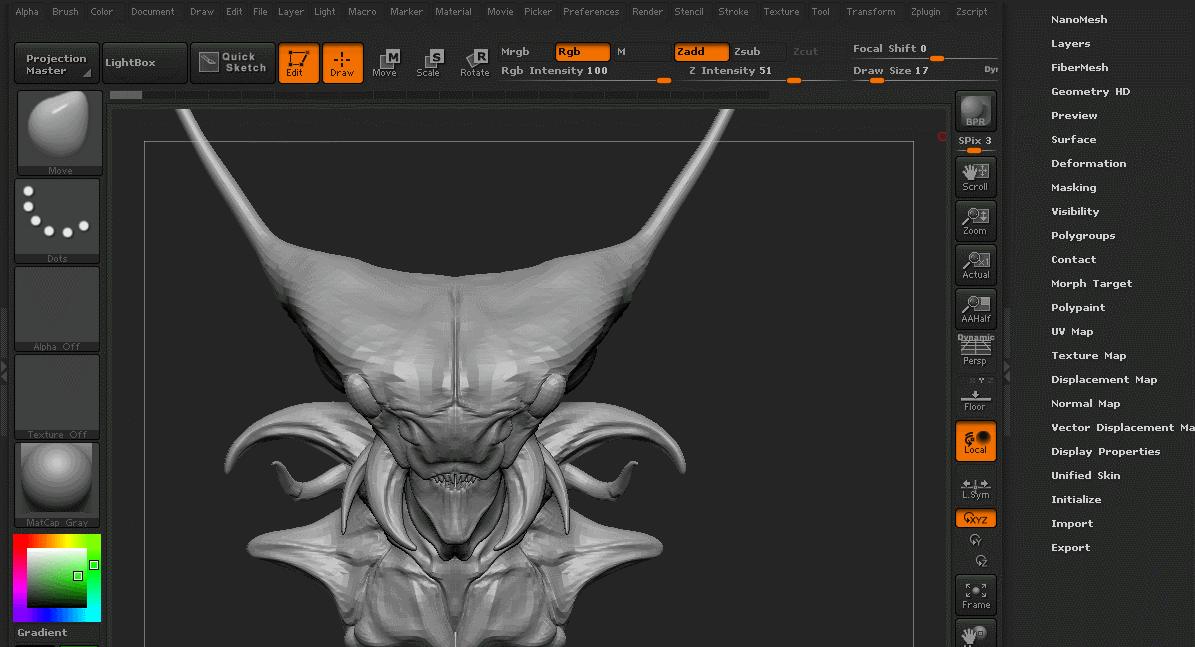Switch to Zsub sculpt mode

(758, 52)
